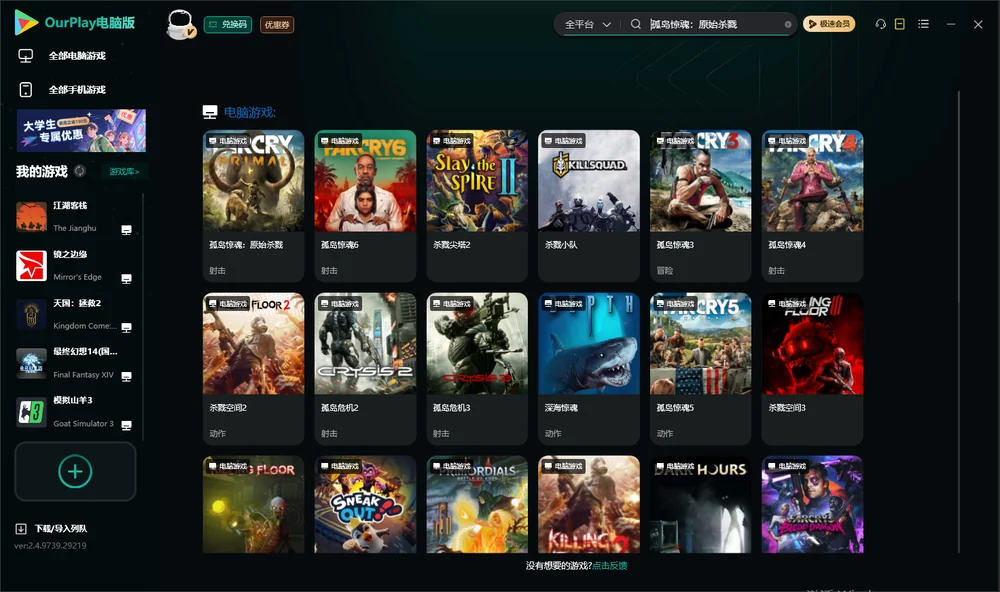
Task: Open the 孤岛惊魂:原始杀戮 game card
Action: pyautogui.click(x=253, y=206)
